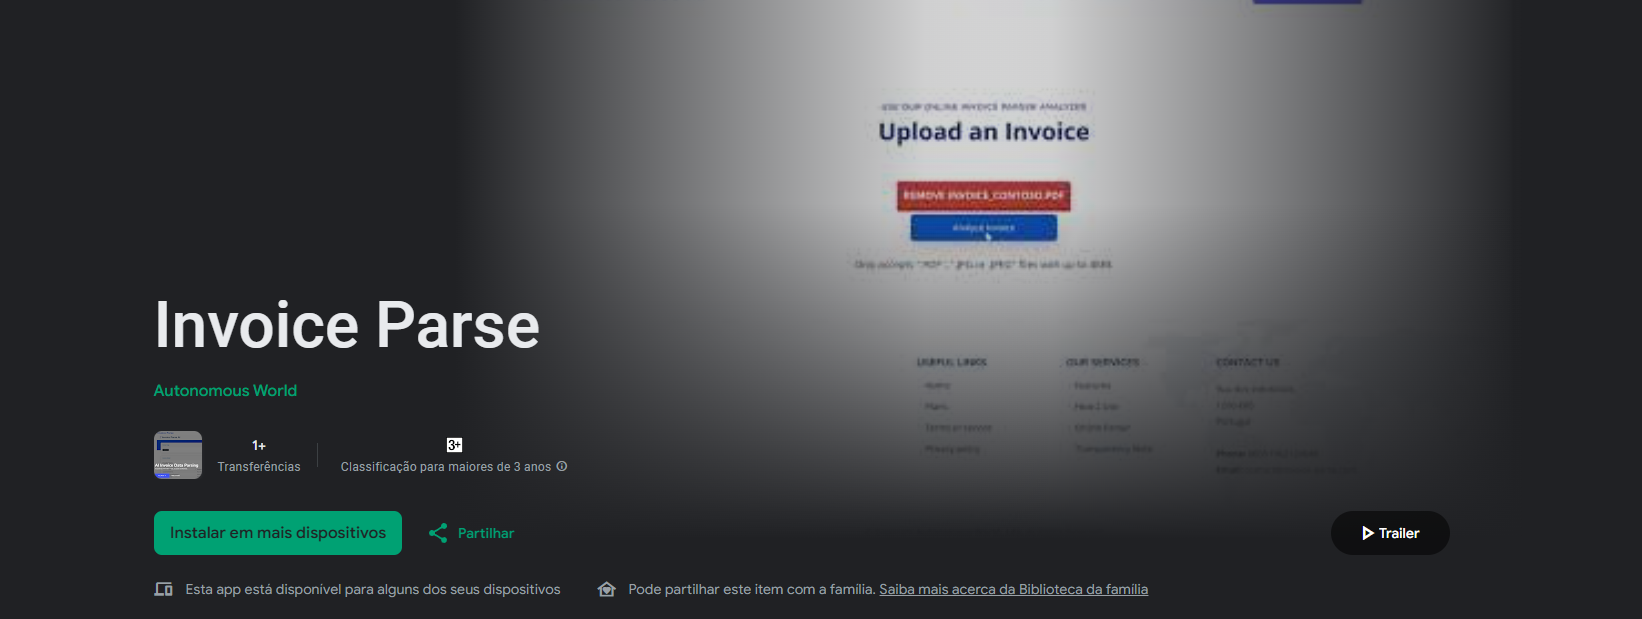
Task: Open the Invoice Parse app icon thumbnail
Action: [178, 455]
